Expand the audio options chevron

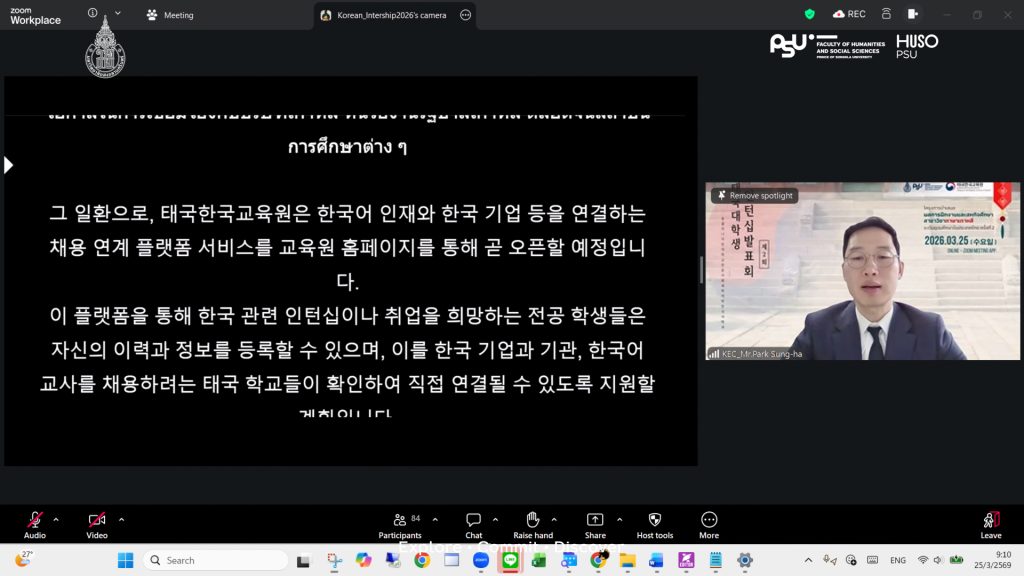click(x=56, y=519)
